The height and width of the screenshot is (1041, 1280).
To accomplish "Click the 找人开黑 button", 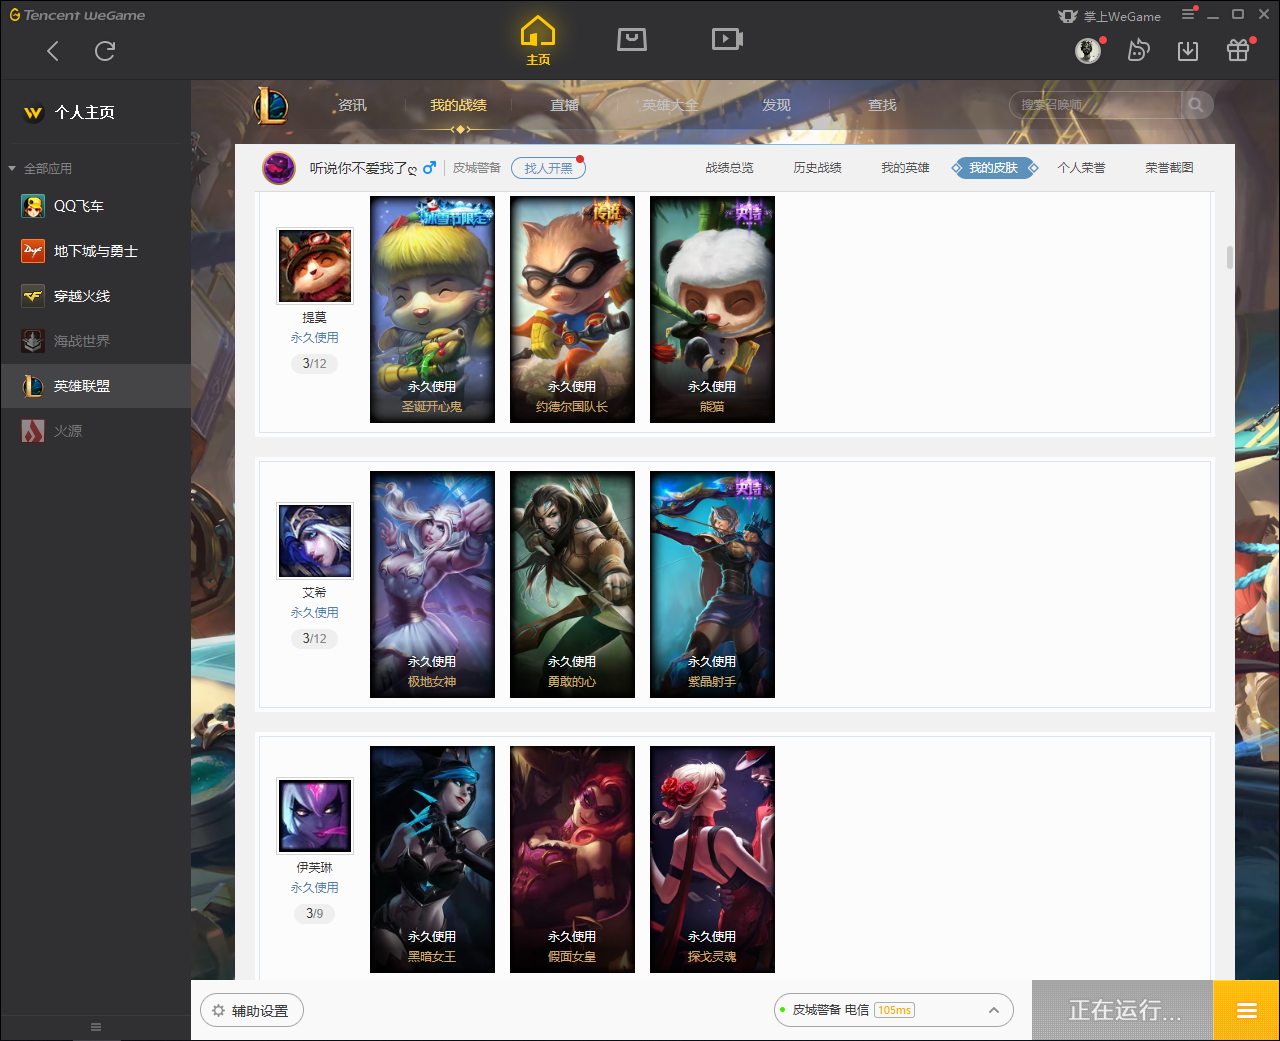I will (x=548, y=168).
